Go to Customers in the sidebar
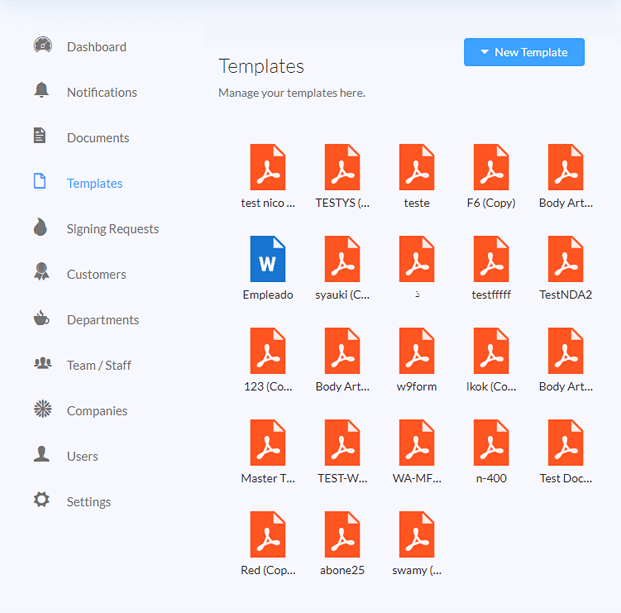Screen dimensions: 621x613 (x=96, y=274)
